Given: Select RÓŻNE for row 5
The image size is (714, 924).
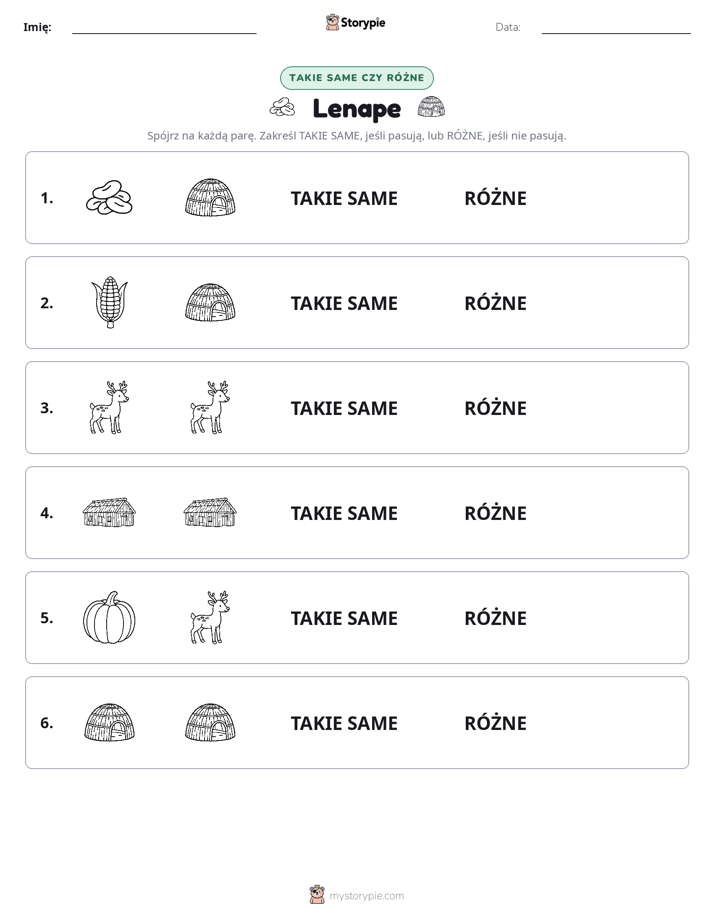Looking at the screenshot, I should (495, 618).
